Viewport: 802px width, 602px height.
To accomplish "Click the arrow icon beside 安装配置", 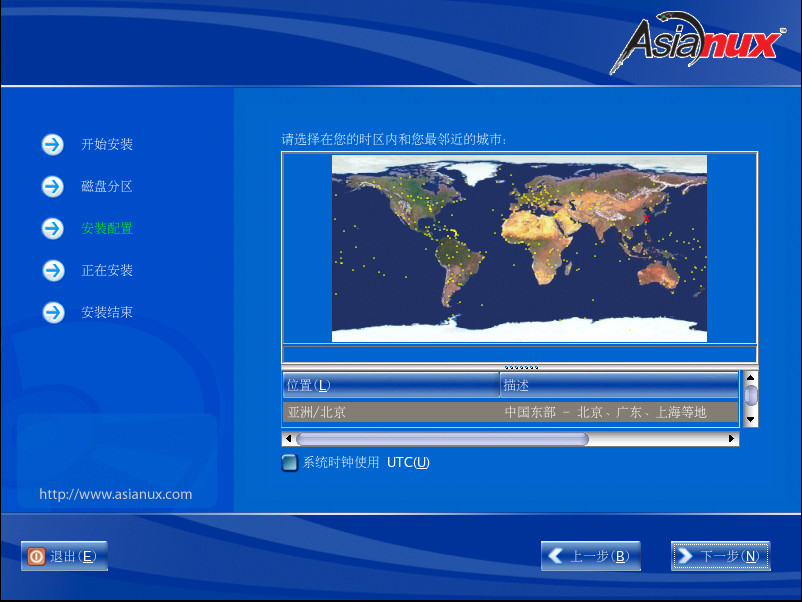I will click(52, 228).
